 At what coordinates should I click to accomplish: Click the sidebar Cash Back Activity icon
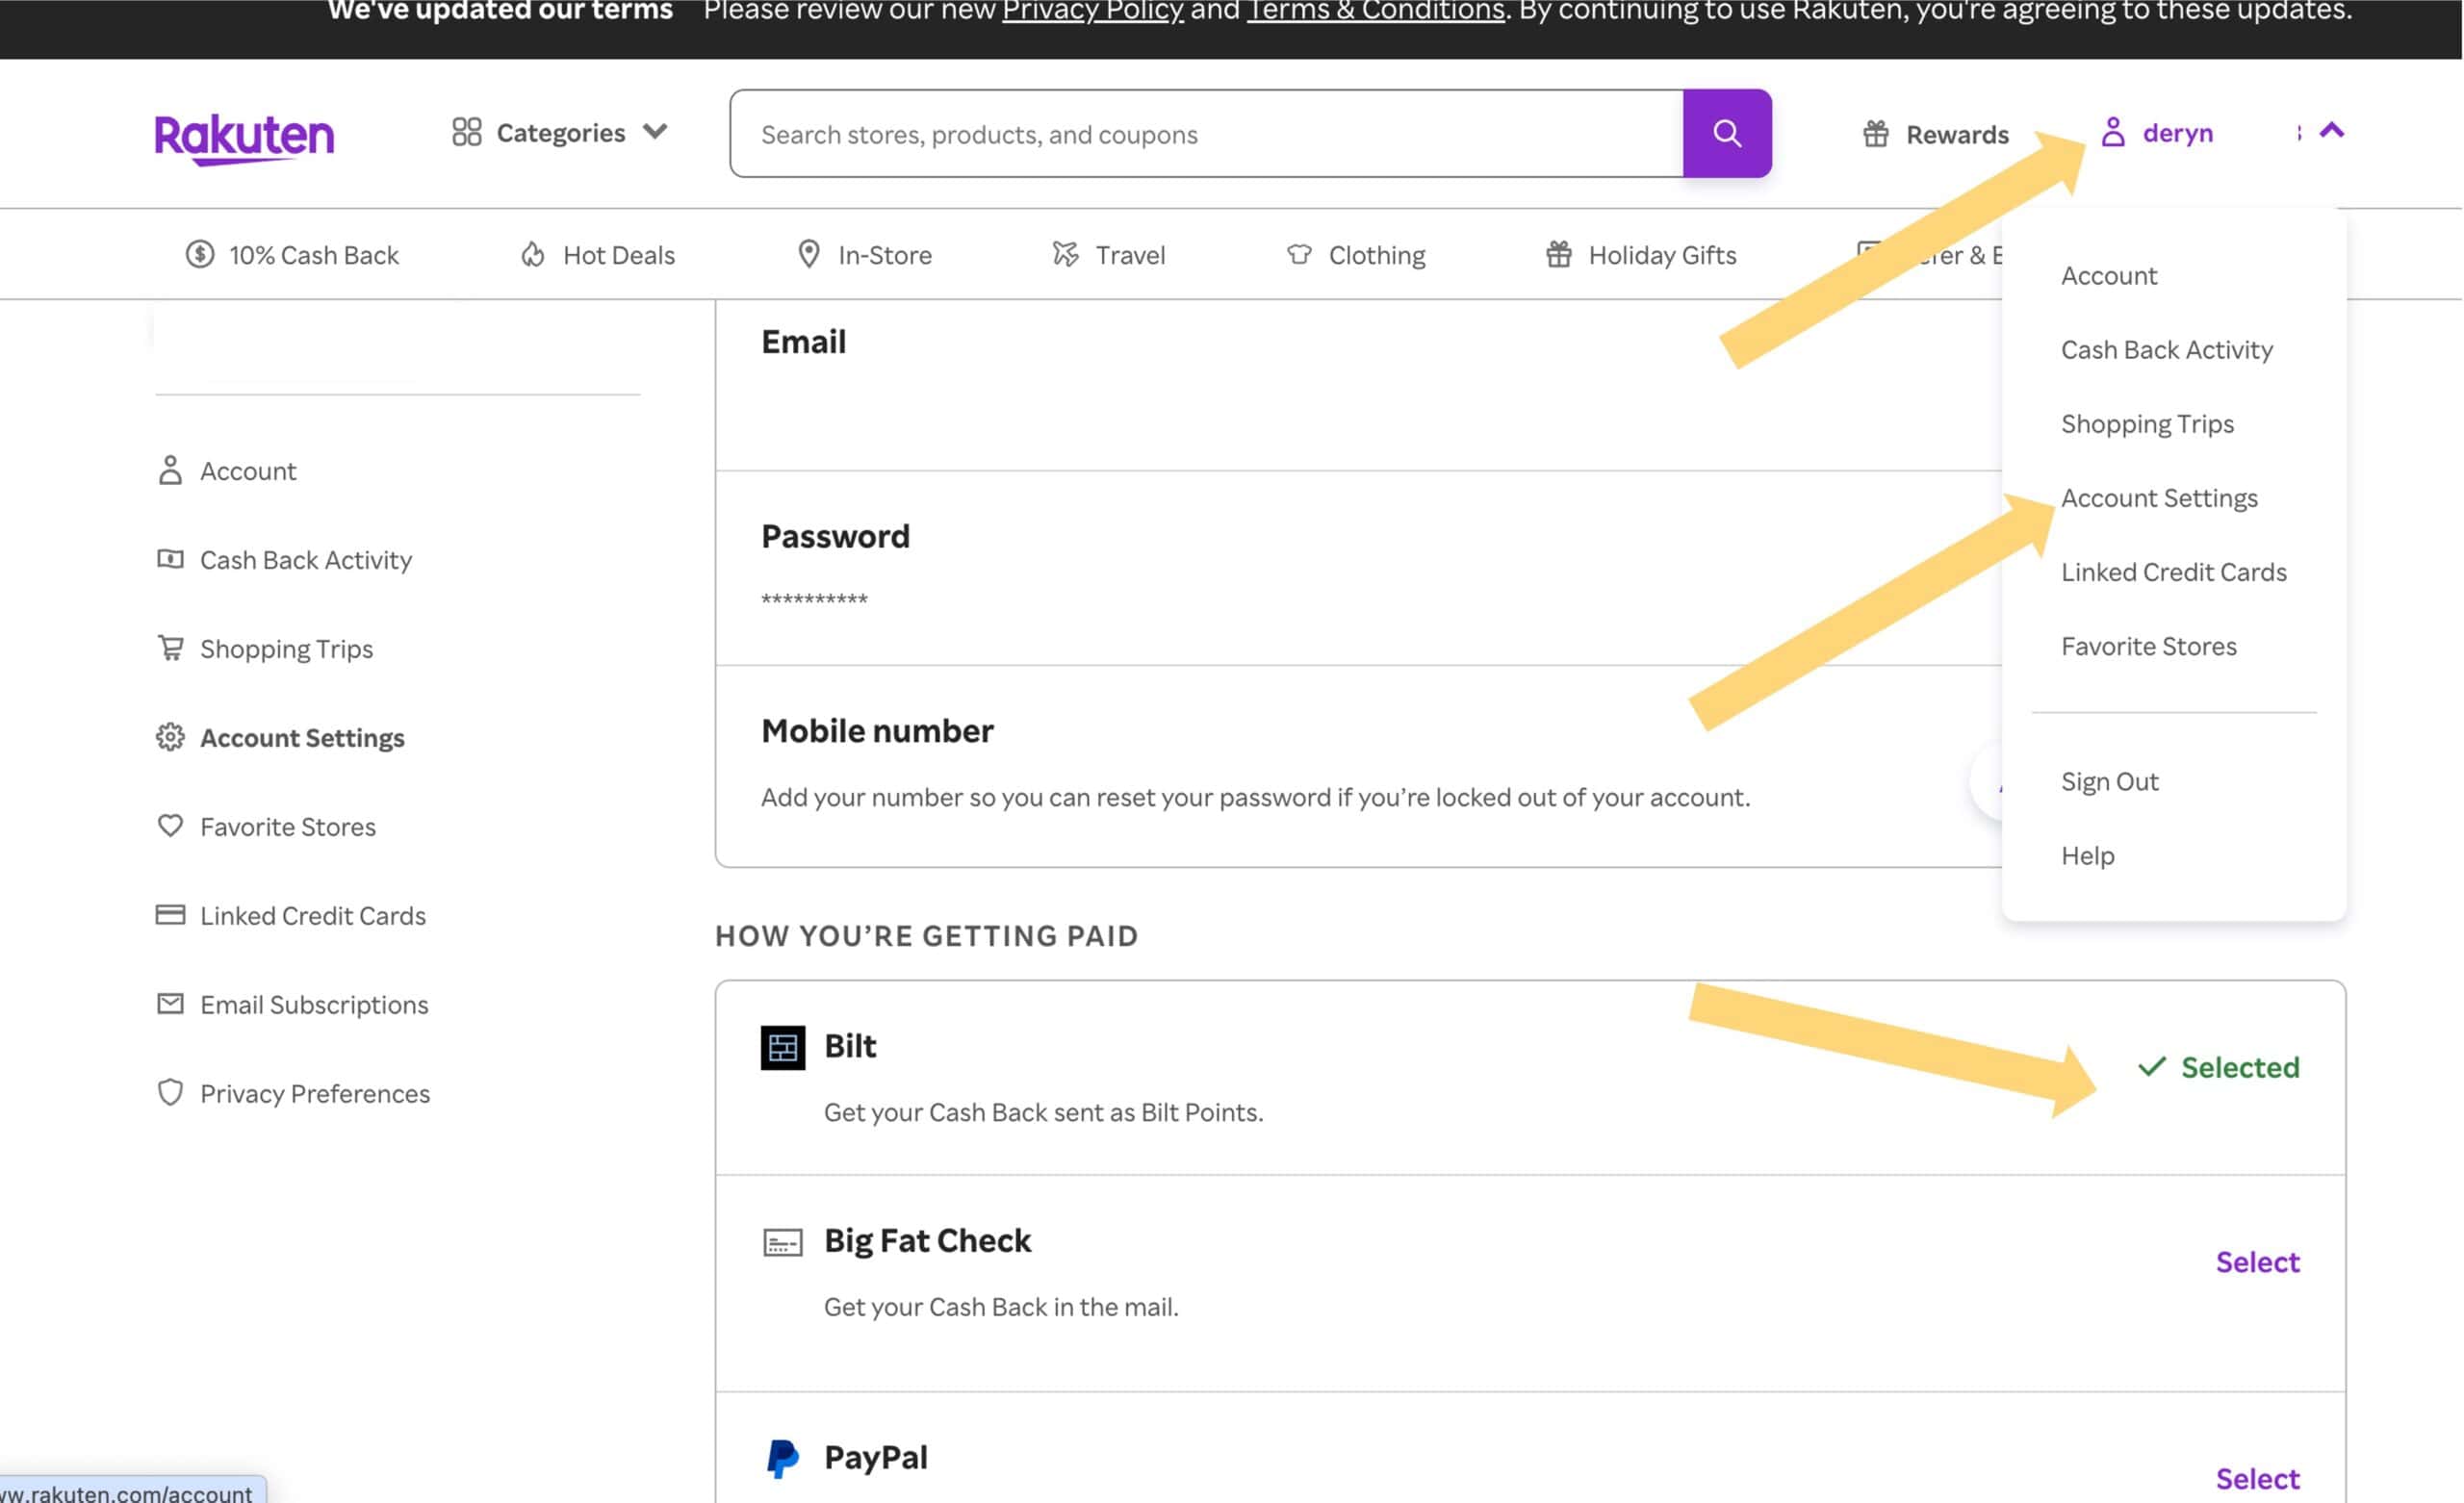click(170, 559)
